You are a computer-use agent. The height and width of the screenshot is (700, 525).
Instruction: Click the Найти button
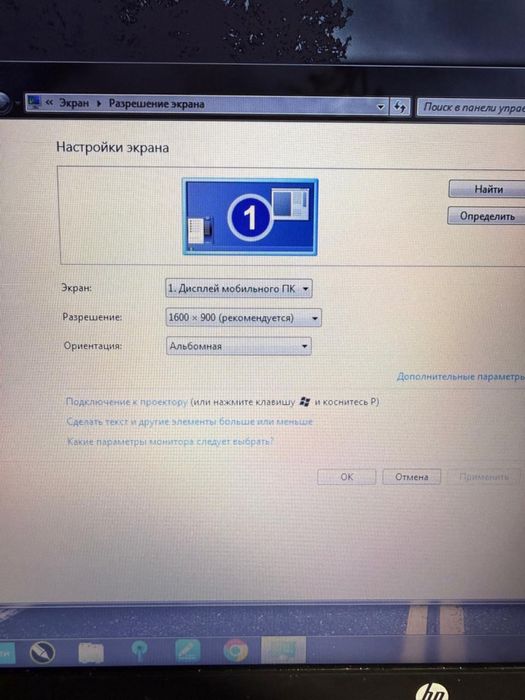click(488, 189)
